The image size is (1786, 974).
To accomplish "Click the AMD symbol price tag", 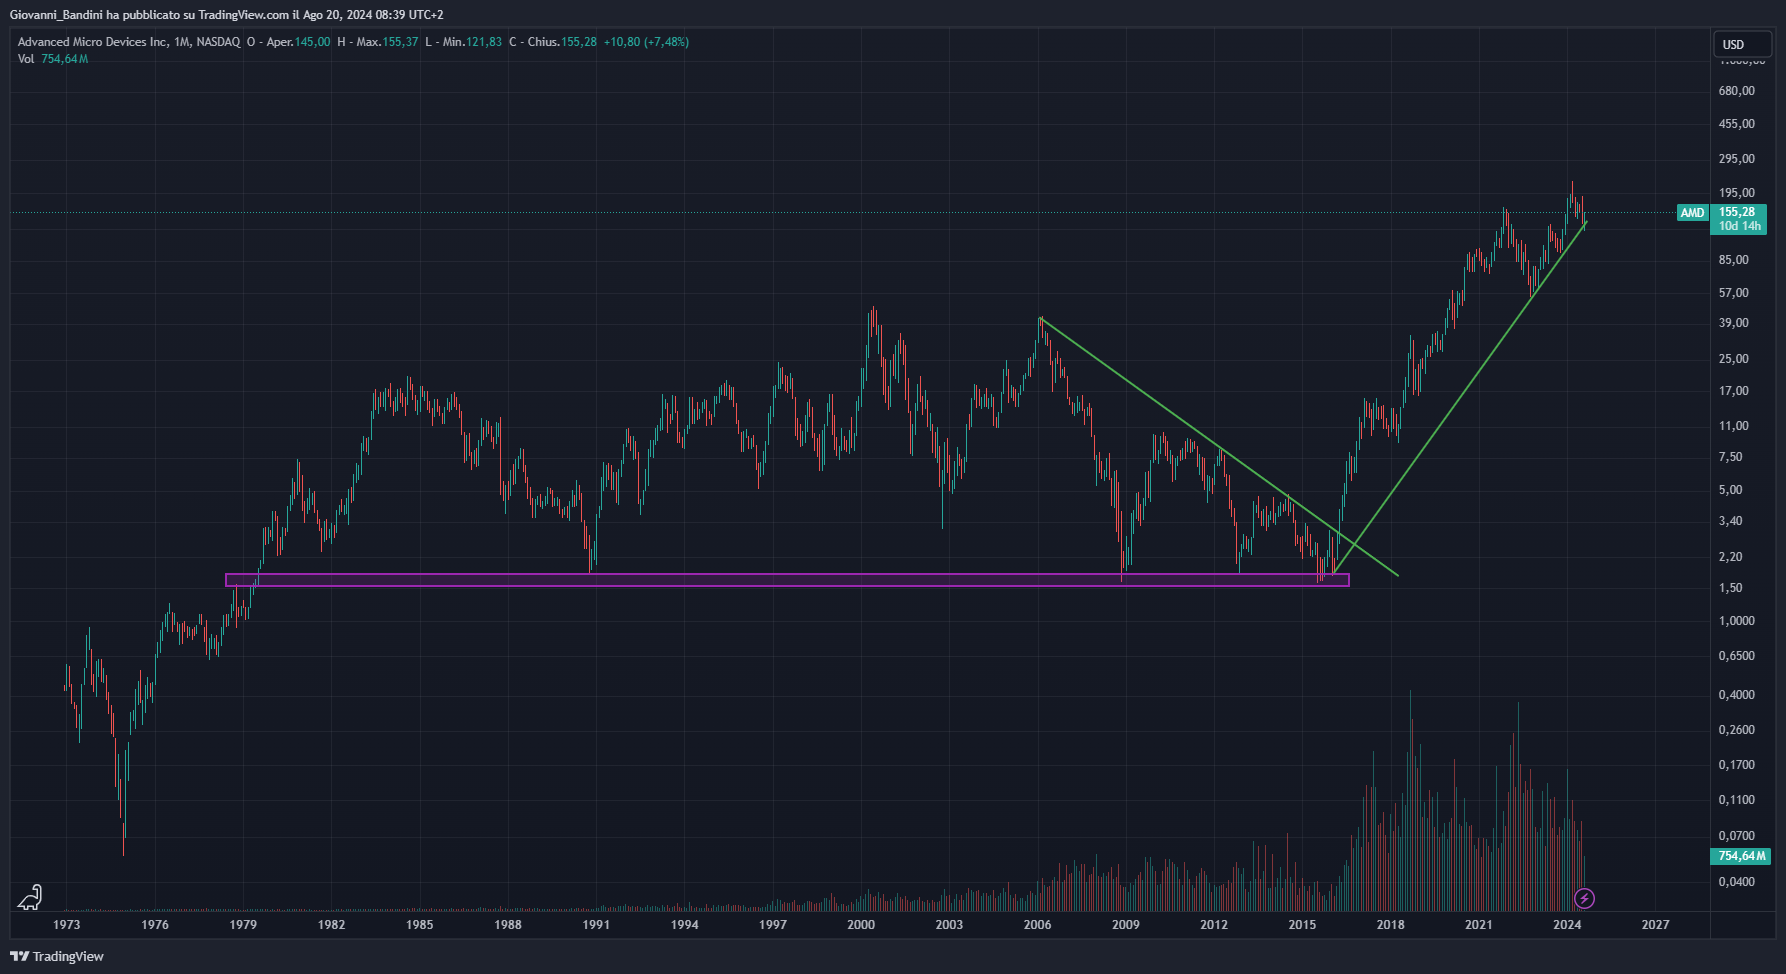I will coord(1693,213).
